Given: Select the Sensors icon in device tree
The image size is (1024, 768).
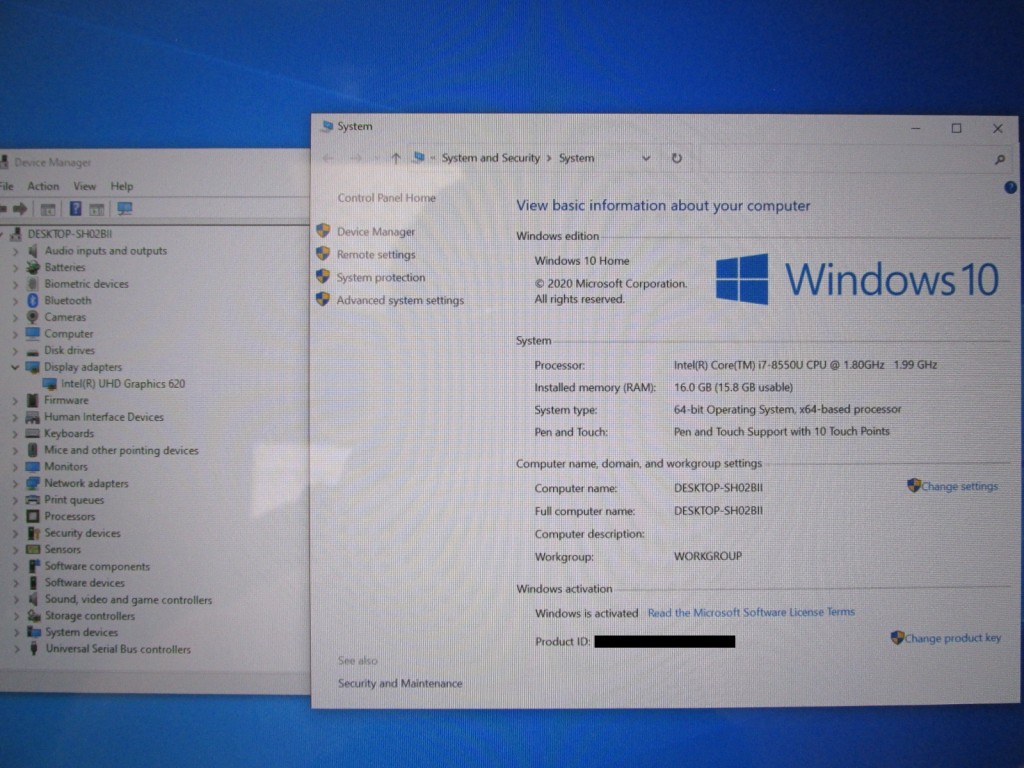Looking at the screenshot, I should [x=33, y=550].
